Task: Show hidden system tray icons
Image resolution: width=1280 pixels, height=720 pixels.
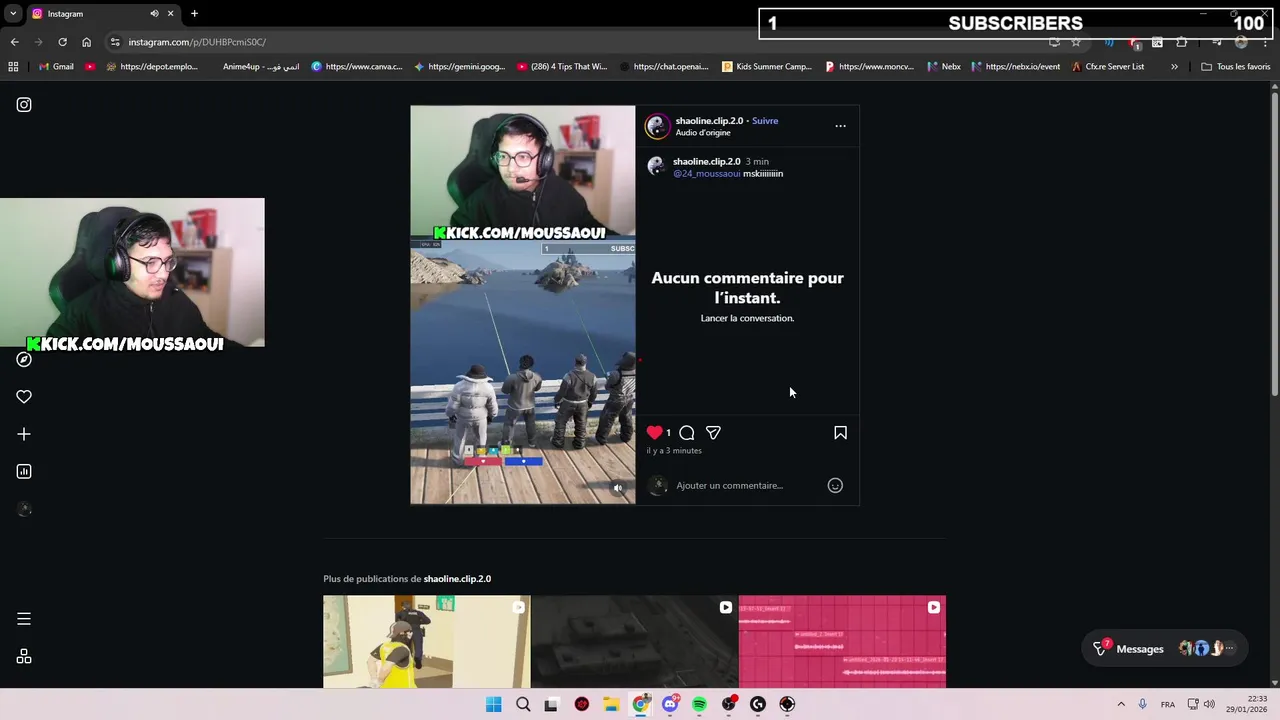Action: pos(1121,705)
